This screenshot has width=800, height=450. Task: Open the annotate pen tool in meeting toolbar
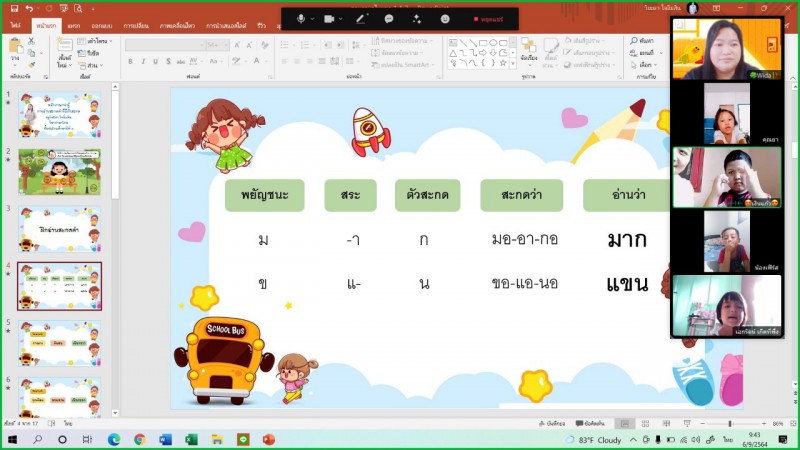pos(360,19)
